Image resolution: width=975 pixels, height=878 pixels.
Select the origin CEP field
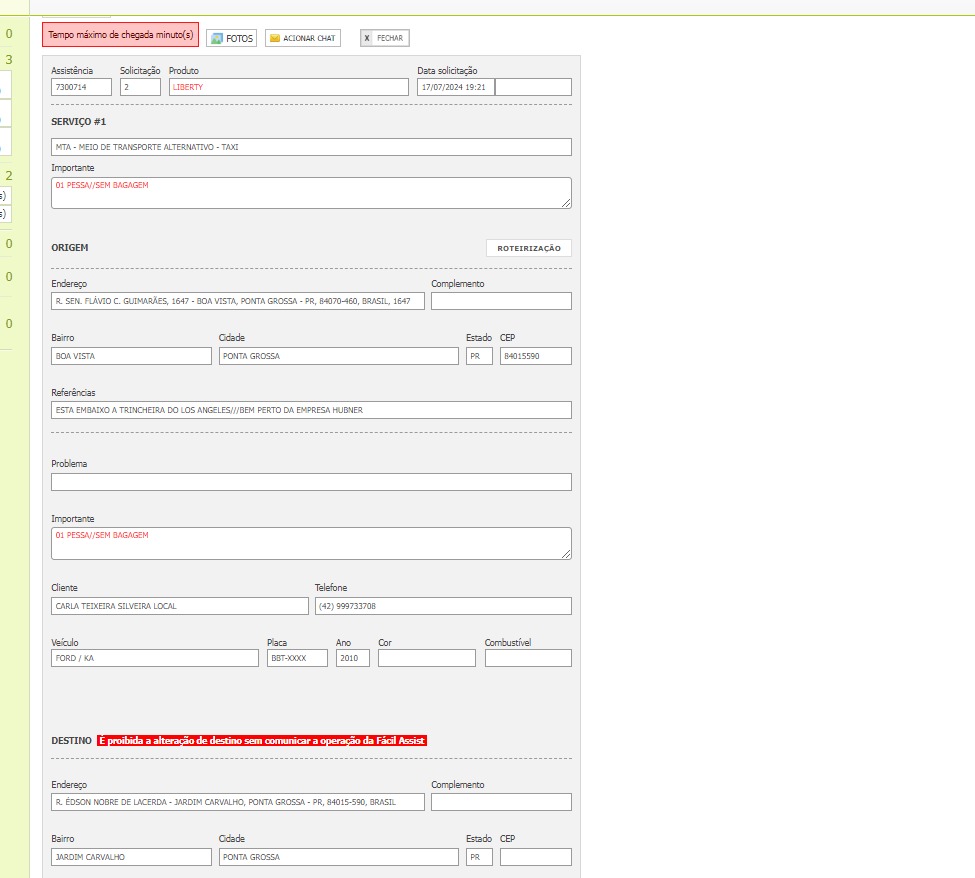(x=535, y=356)
